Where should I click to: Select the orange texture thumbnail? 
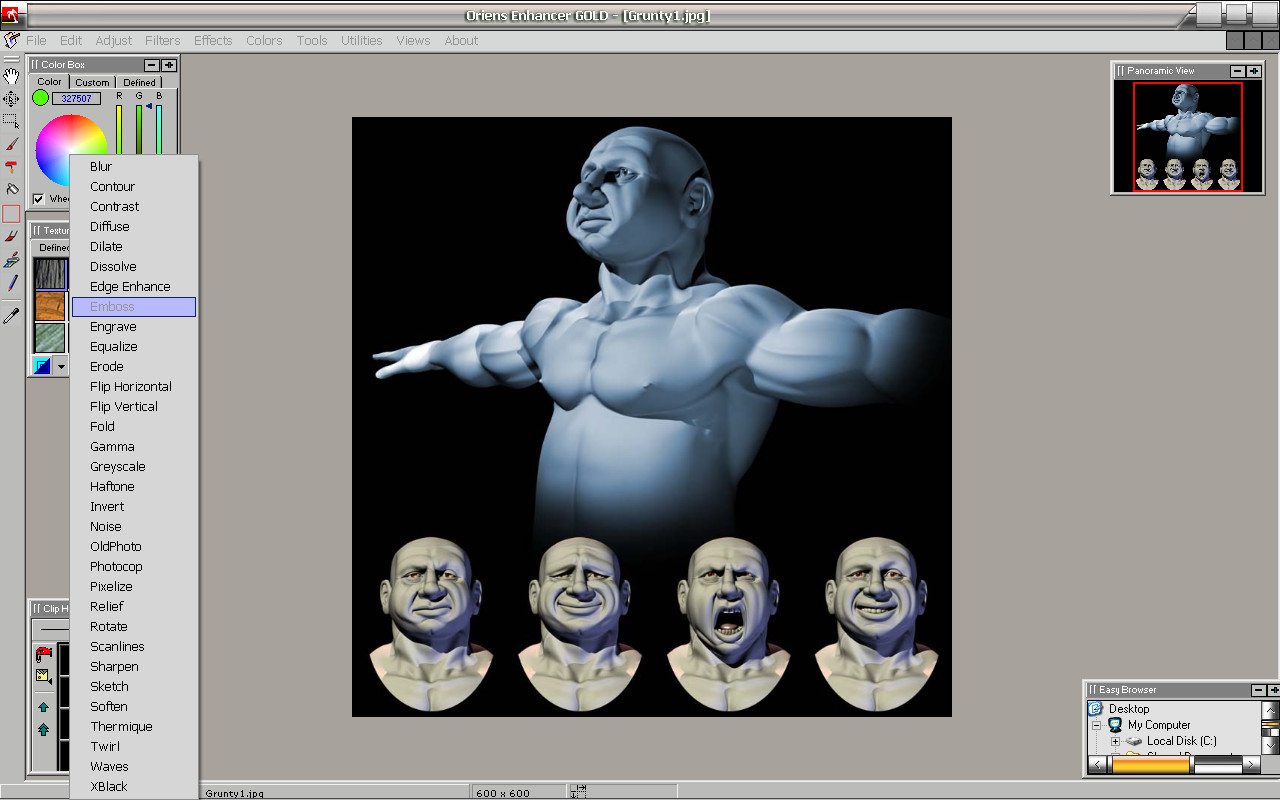pyautogui.click(x=50, y=306)
